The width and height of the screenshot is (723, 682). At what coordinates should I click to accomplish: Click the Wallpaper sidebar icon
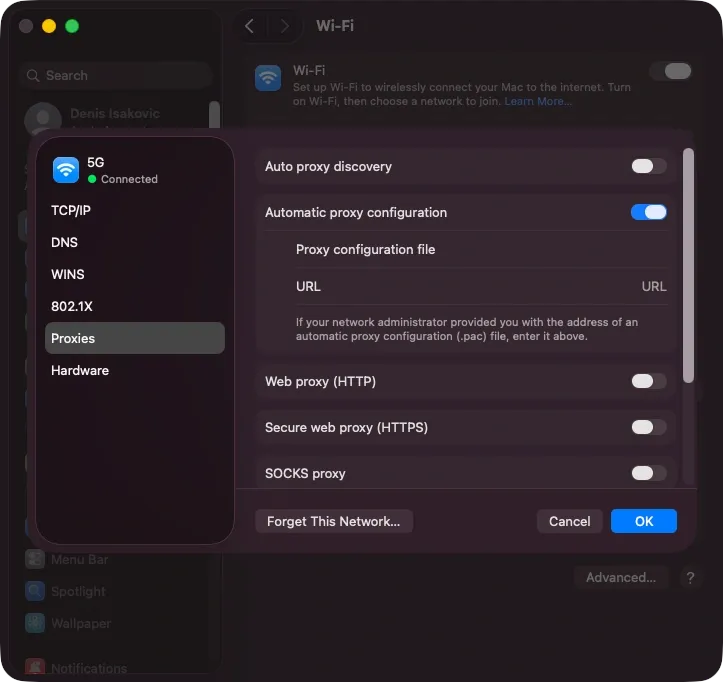(35, 623)
